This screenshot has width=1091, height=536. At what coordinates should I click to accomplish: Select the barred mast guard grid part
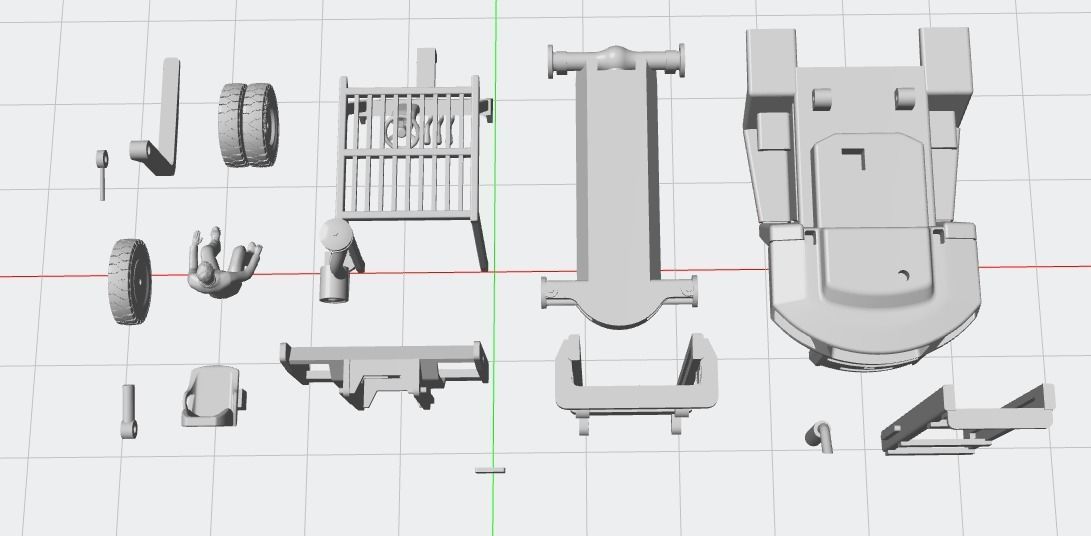click(x=416, y=157)
